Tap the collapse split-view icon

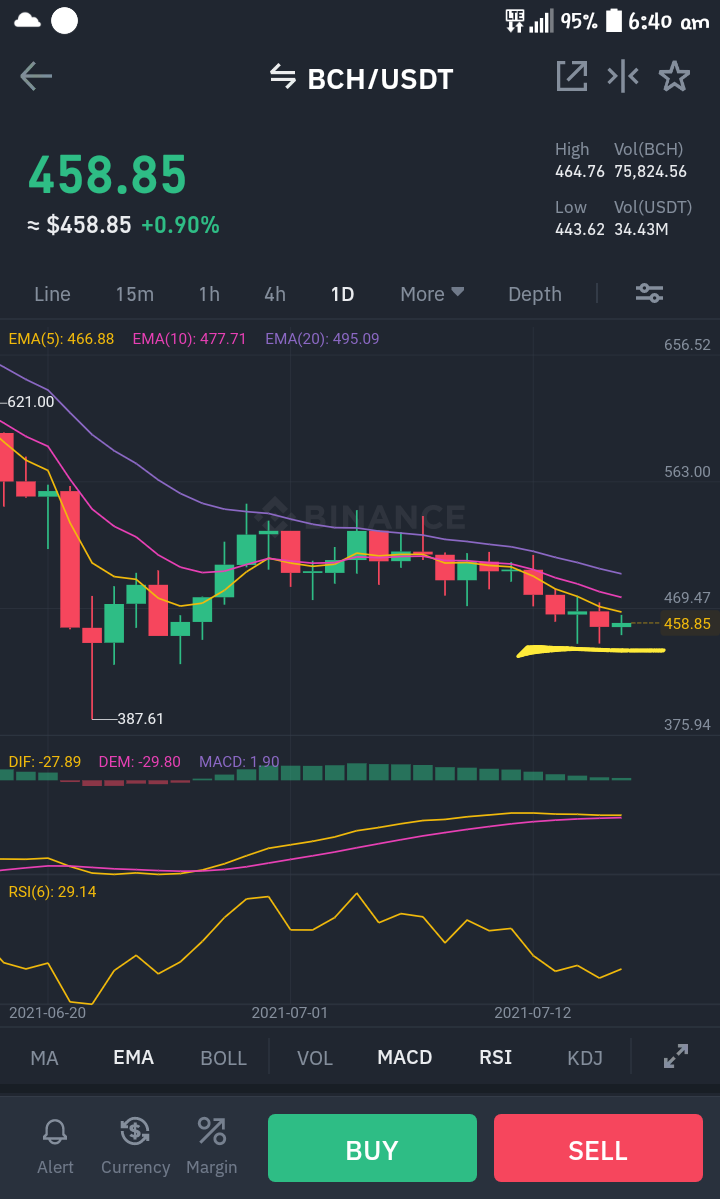click(x=623, y=76)
